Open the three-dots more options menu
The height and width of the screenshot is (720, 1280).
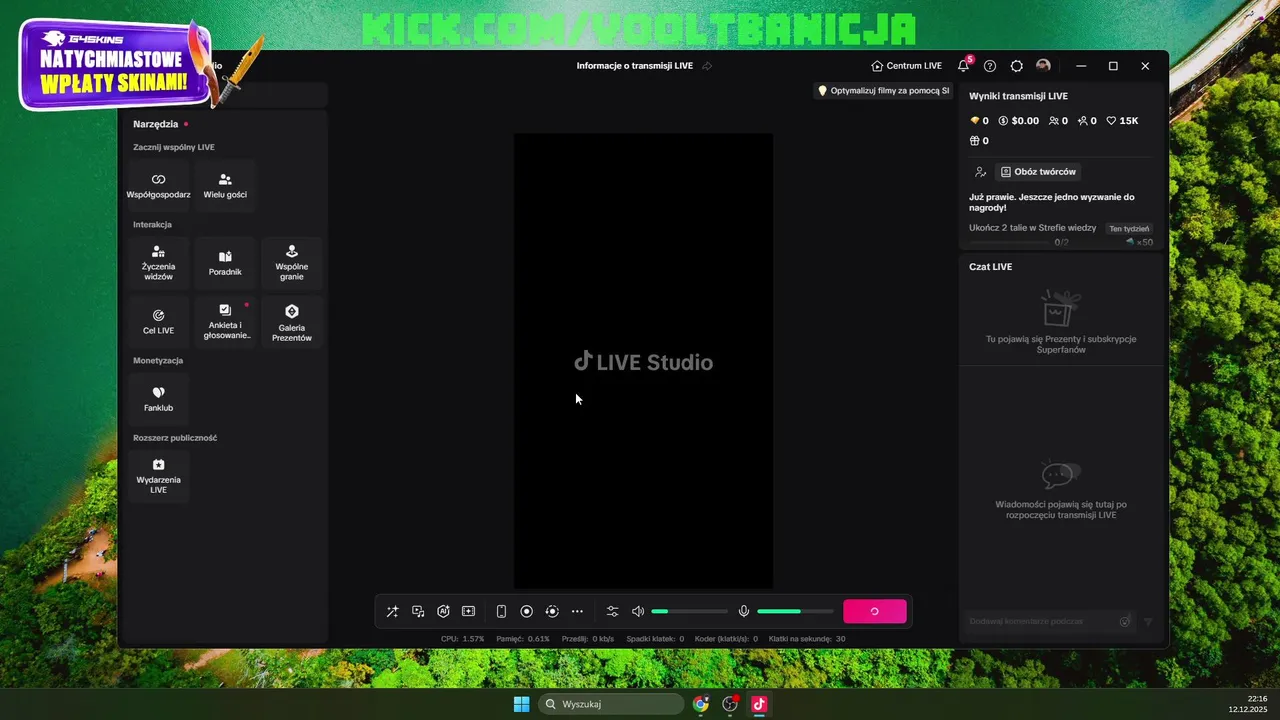click(x=577, y=611)
